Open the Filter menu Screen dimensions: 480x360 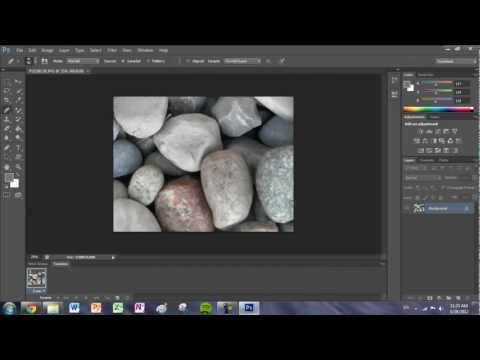112,50
